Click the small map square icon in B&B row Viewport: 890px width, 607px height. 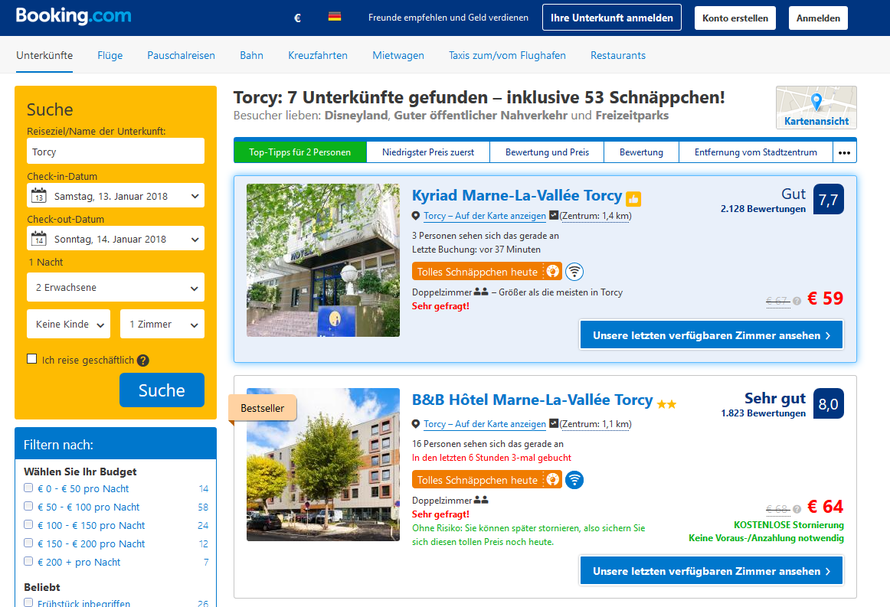[x=554, y=424]
